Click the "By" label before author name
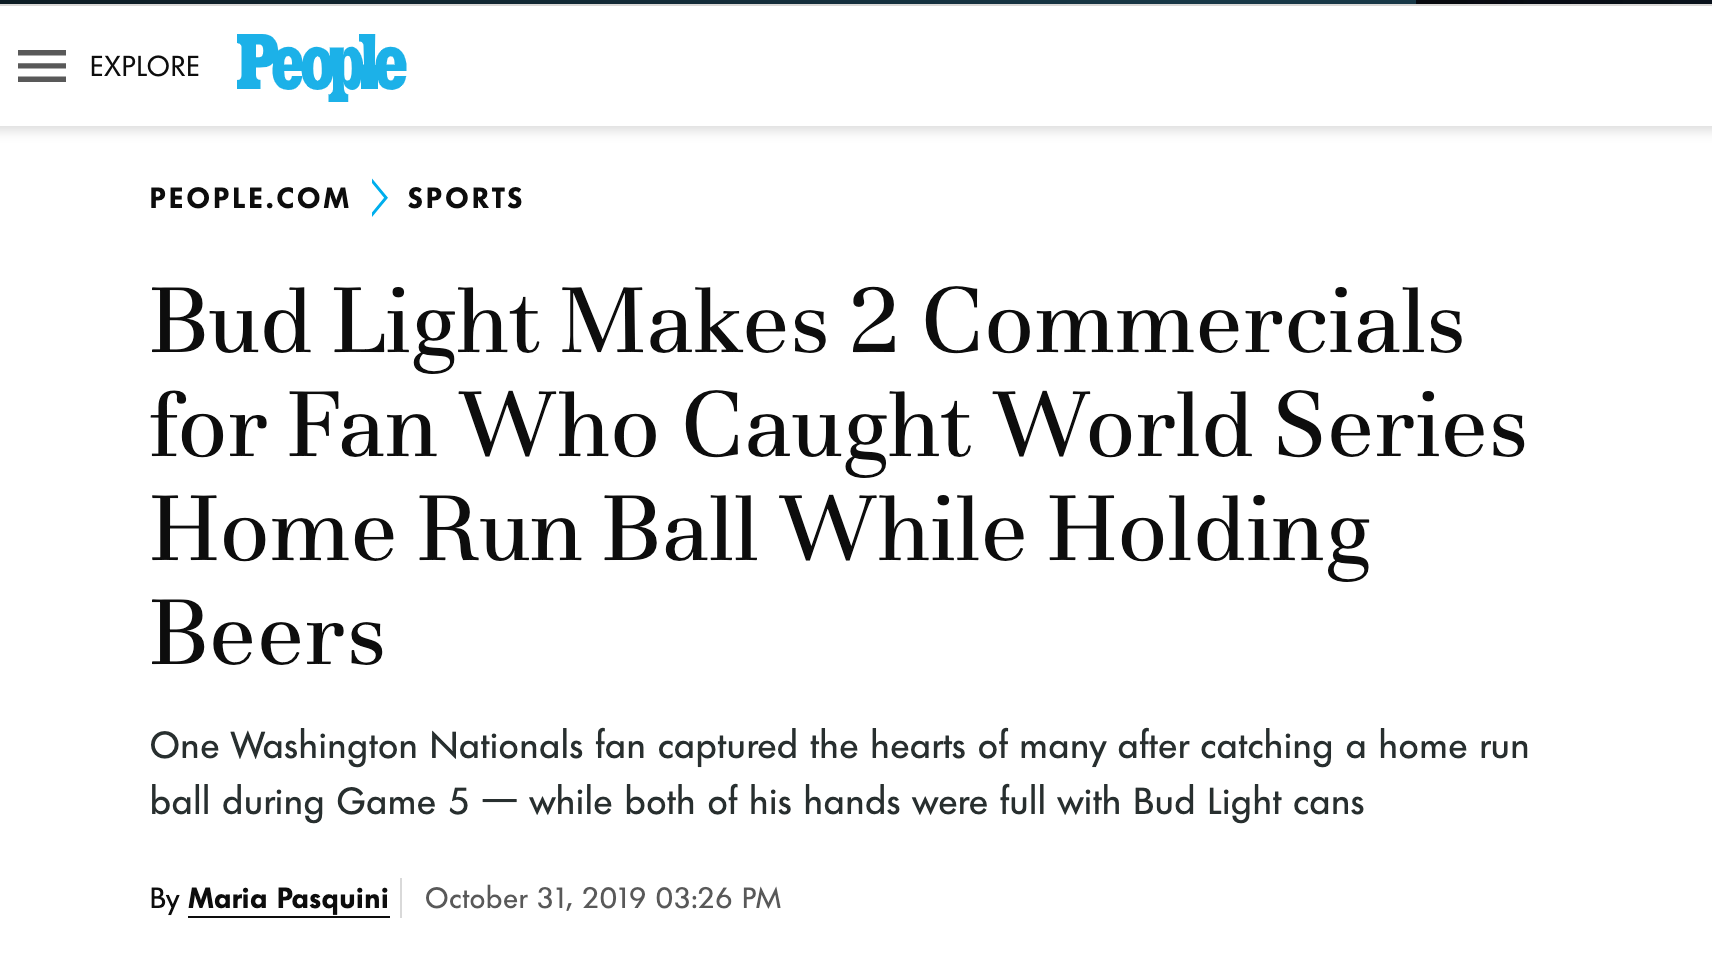The width and height of the screenshot is (1712, 960). 164,899
